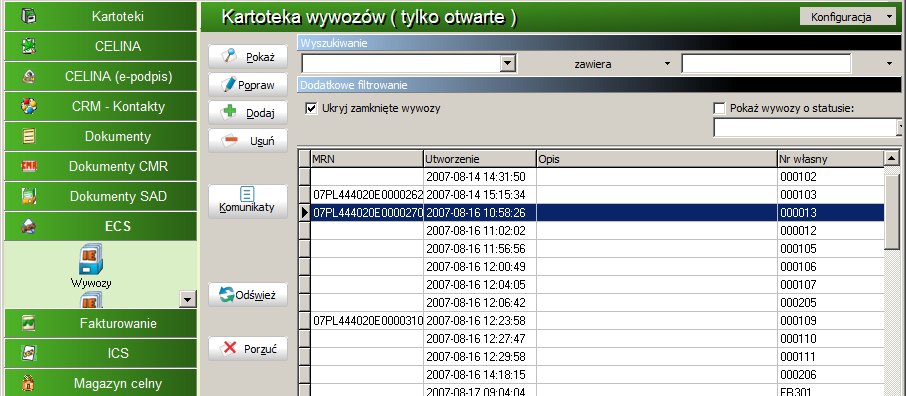This screenshot has width=906, height=396.
Task: Sort by the MRN column header
Action: (367, 158)
